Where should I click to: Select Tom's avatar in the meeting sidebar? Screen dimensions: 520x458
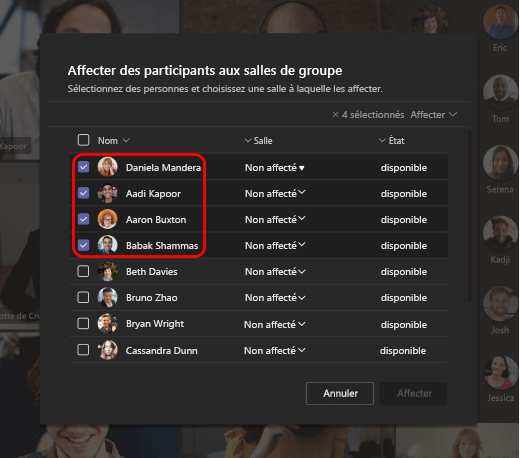(500, 92)
